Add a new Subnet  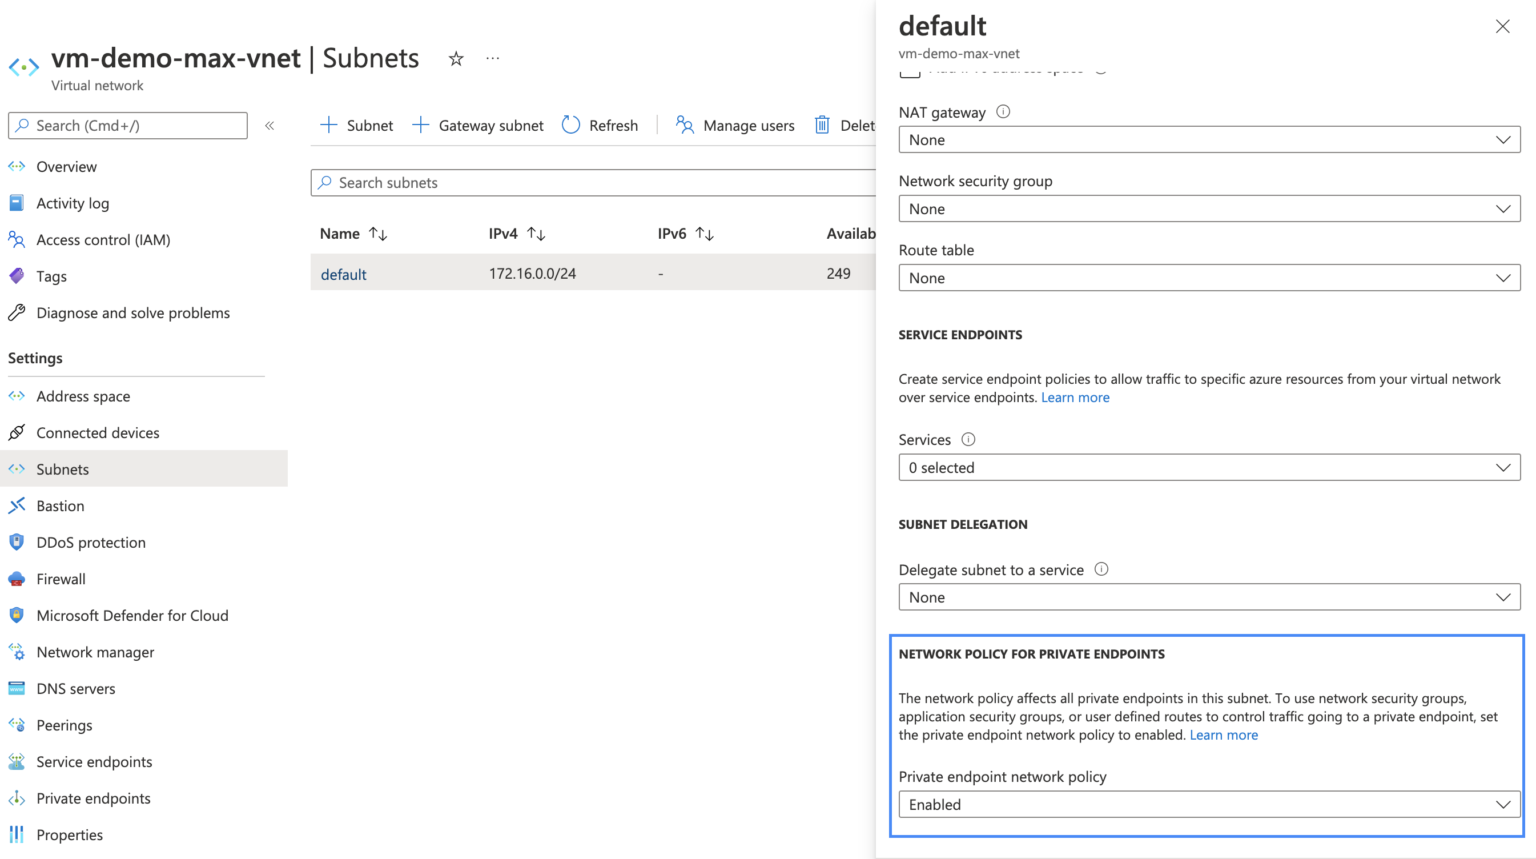pos(356,125)
